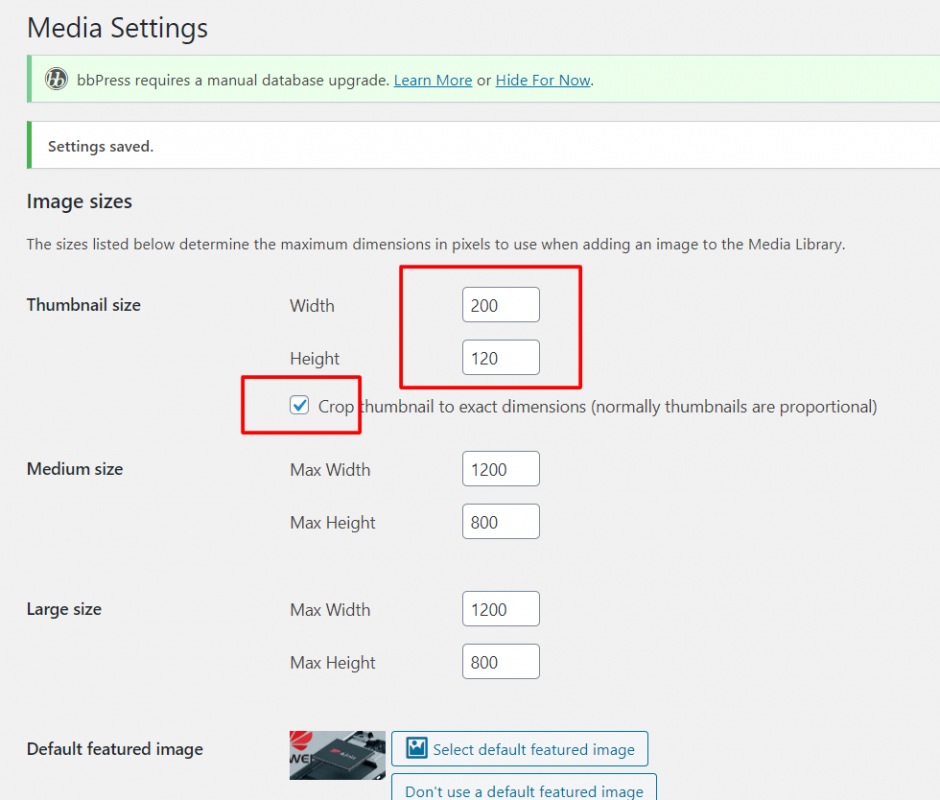Click the Medium size Max Width label

pyautogui.click(x=330, y=470)
